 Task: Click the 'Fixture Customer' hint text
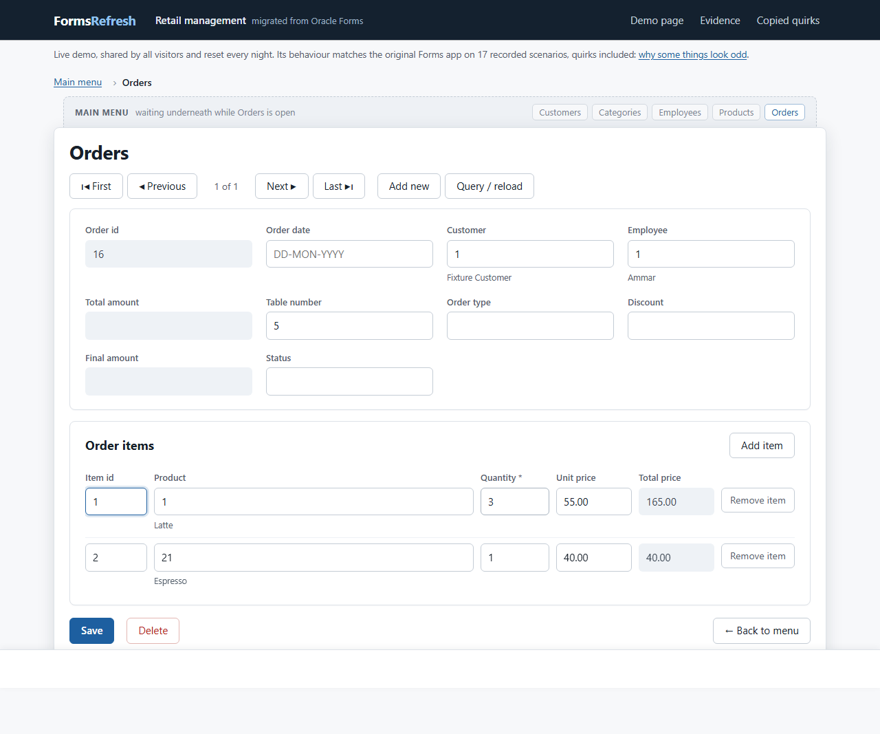click(x=479, y=278)
